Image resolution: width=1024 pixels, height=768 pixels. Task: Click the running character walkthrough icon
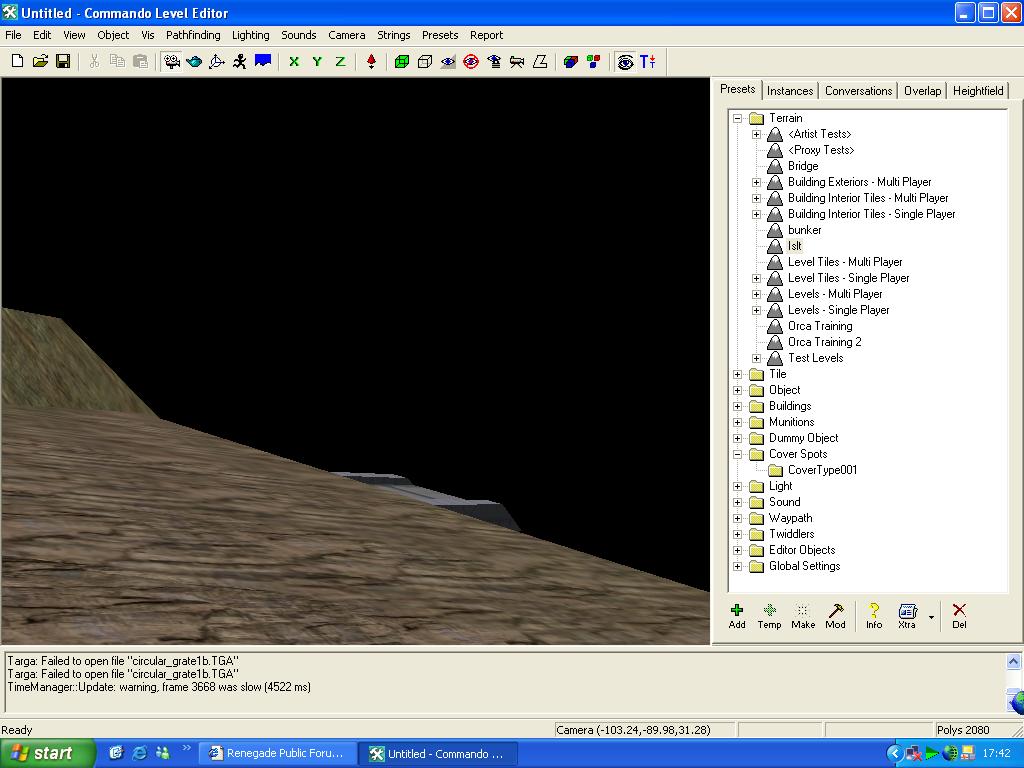pos(240,61)
